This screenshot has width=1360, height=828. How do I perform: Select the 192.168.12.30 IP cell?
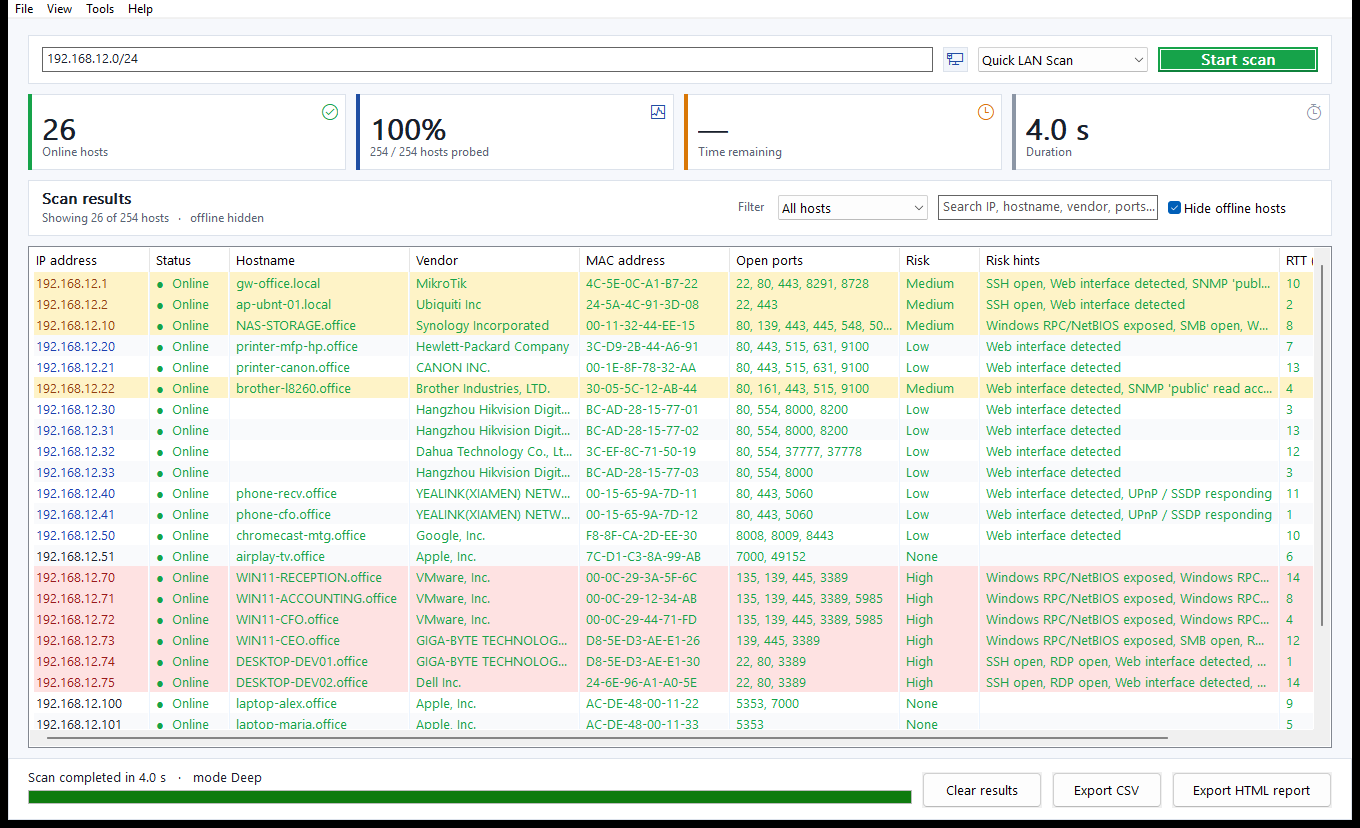pyautogui.click(x=89, y=409)
